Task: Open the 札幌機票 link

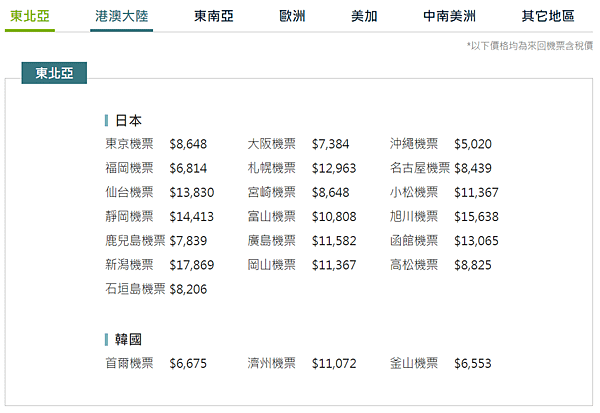Action: click(x=271, y=168)
